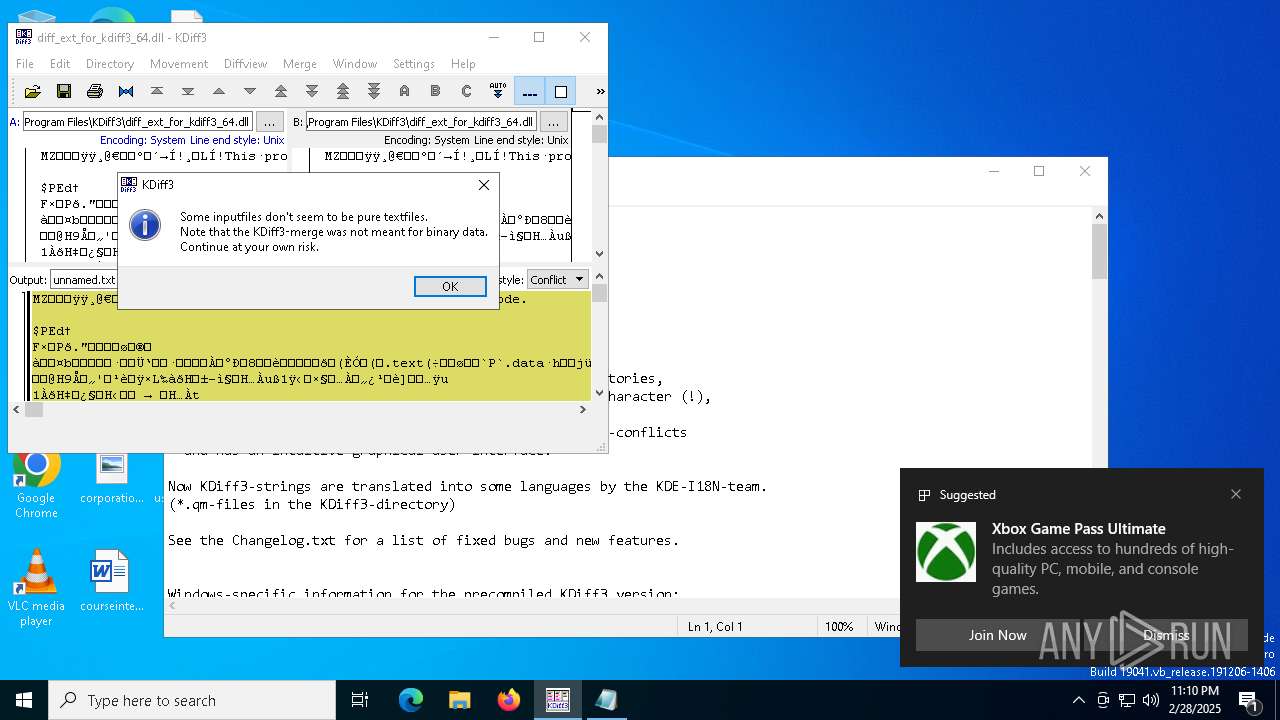1280x720 pixels.
Task: Go to previous unsolved conflict icon
Action: 343,91
